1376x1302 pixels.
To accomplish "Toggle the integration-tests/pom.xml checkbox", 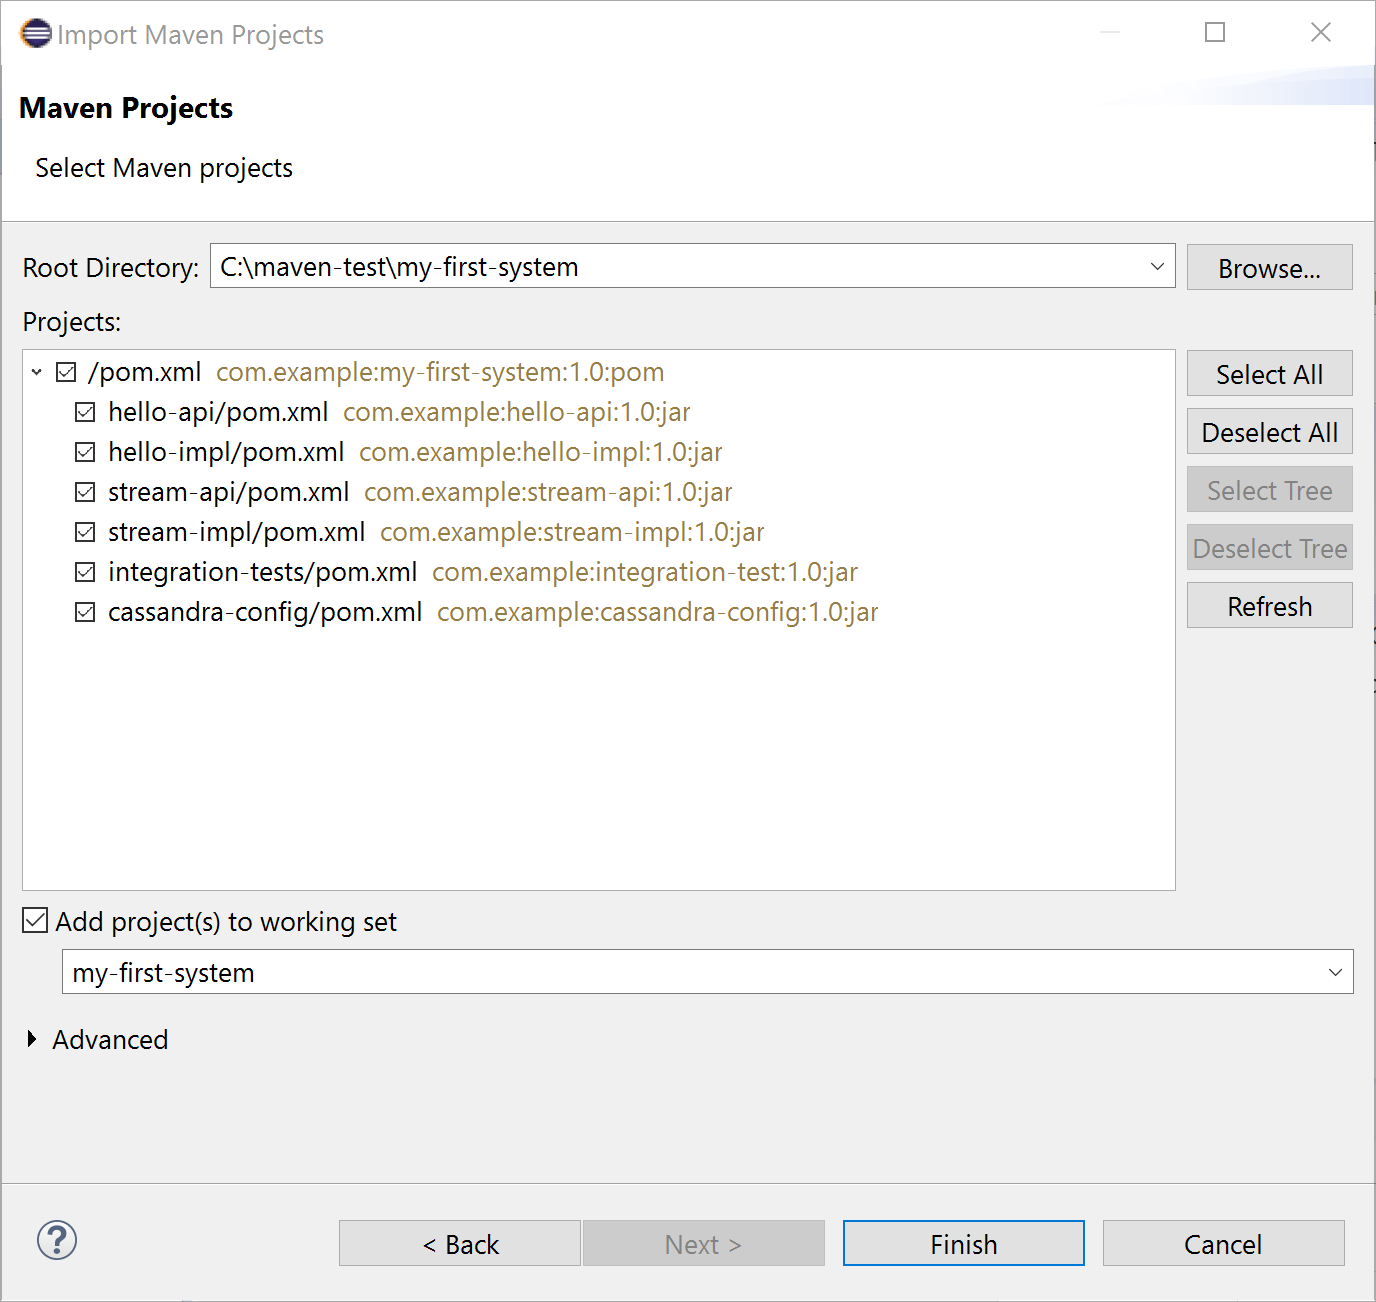I will [85, 571].
